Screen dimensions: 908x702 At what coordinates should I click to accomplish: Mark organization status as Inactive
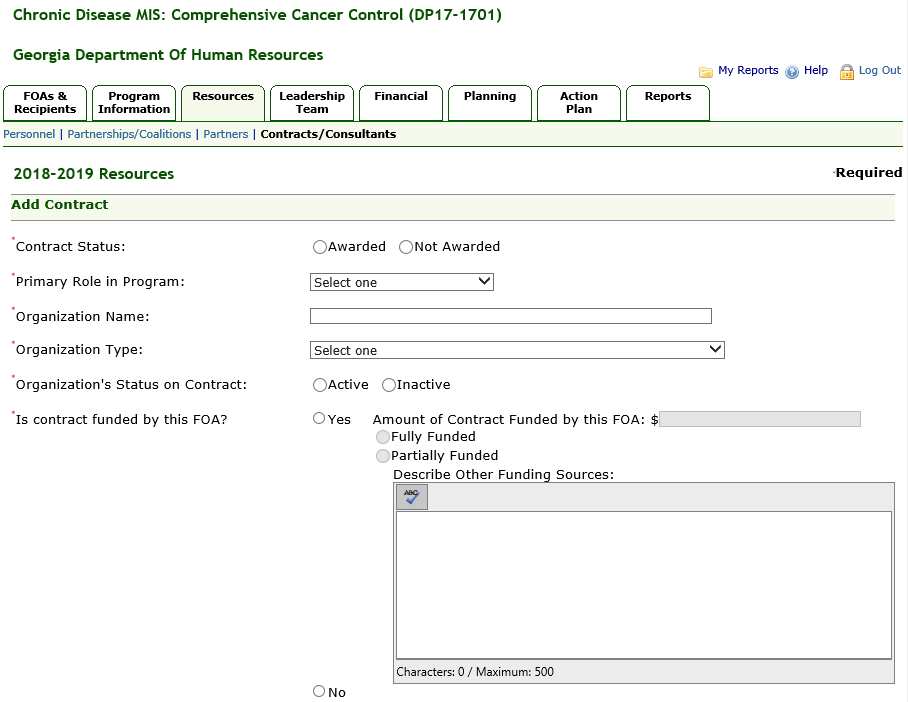coord(389,385)
